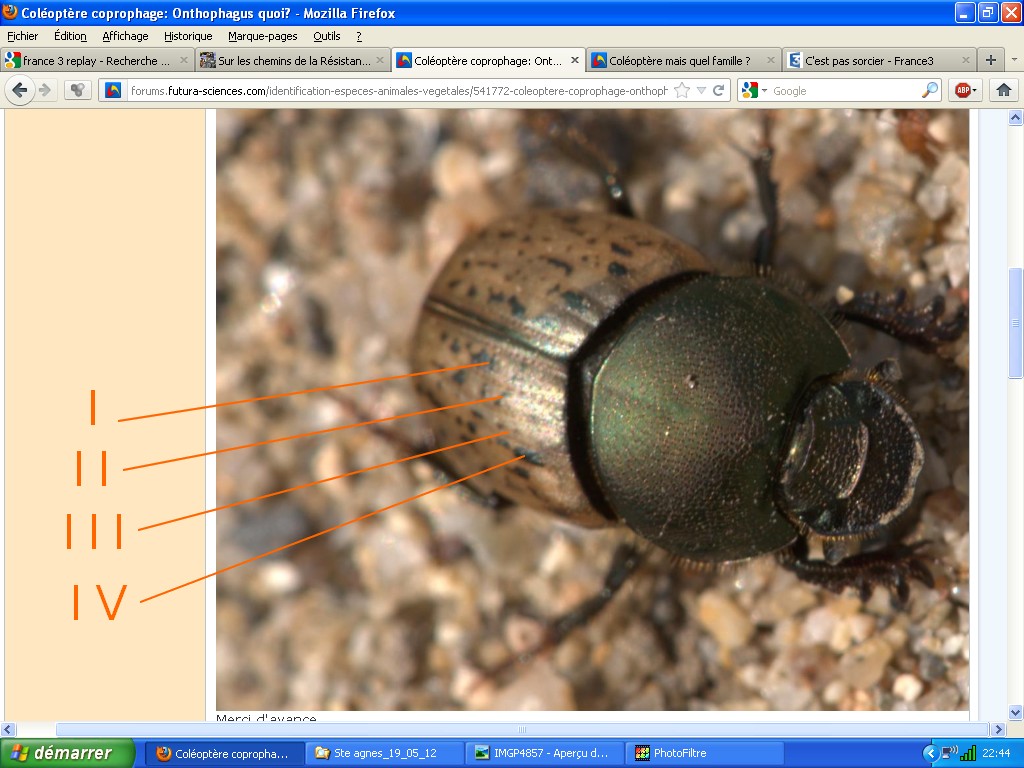
Task: Open IMGP4857 Aperçu window from taskbar
Action: [545, 753]
